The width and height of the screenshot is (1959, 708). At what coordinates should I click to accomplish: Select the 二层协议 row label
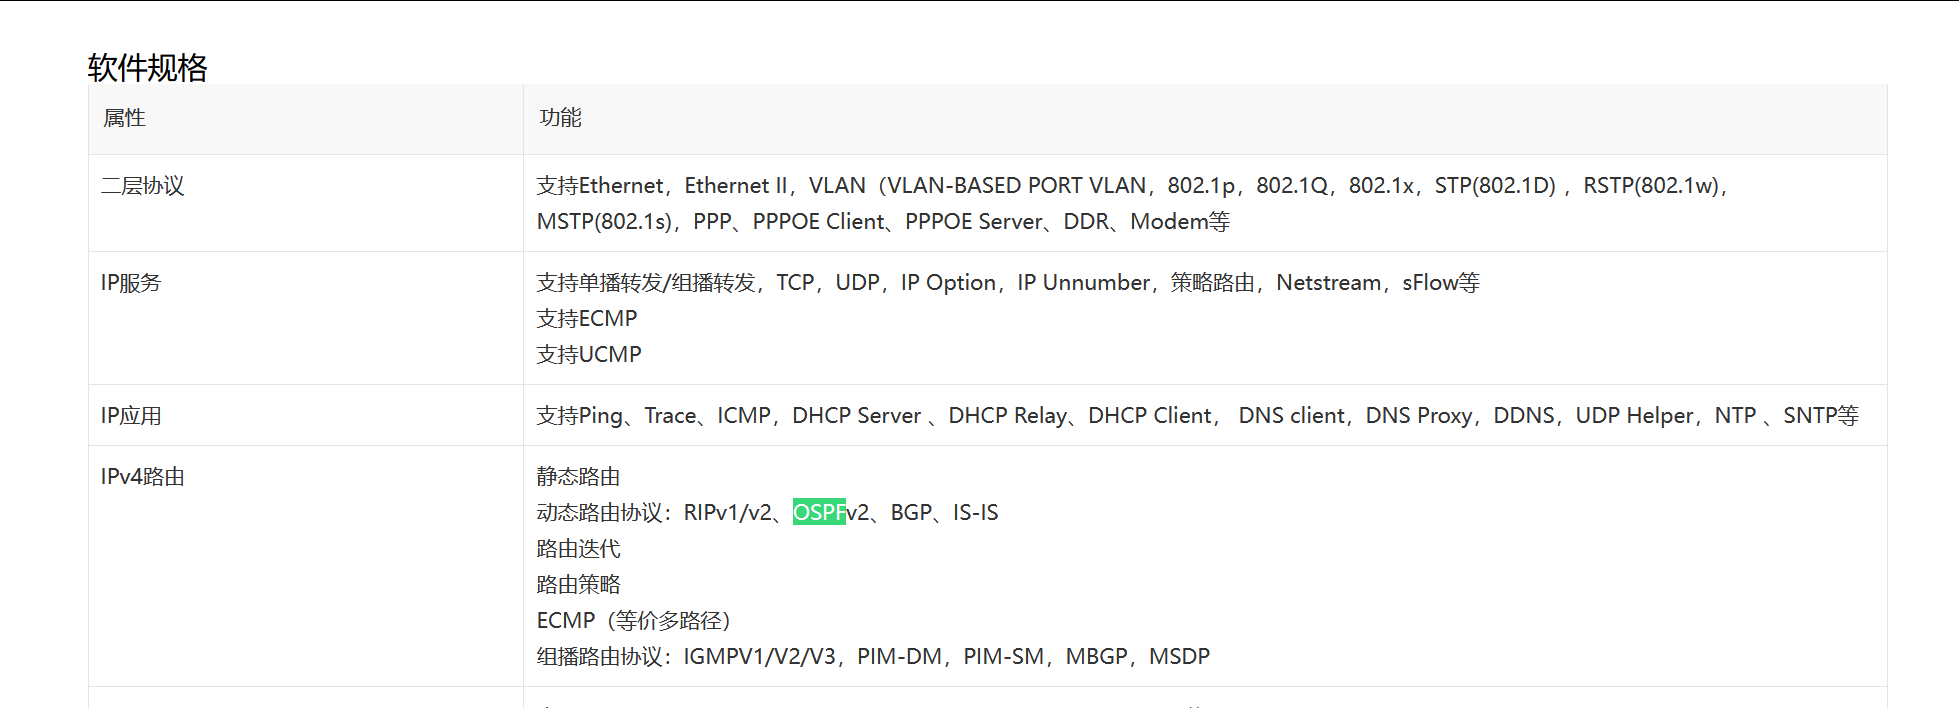(x=142, y=186)
